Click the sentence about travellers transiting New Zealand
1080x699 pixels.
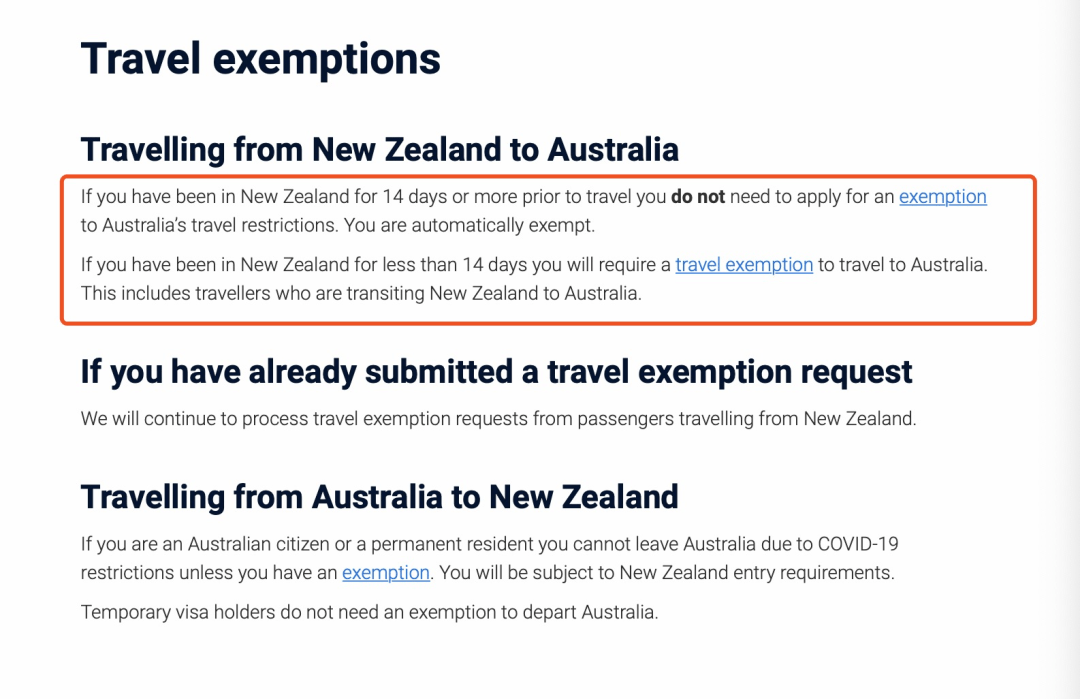(x=360, y=294)
